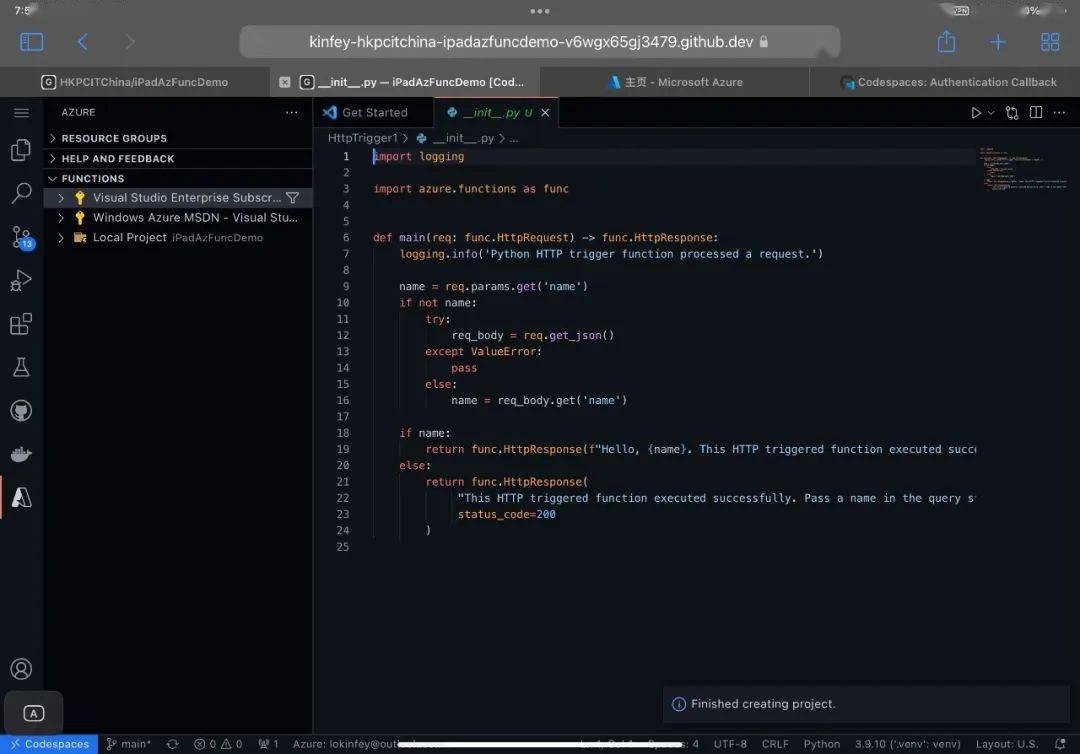
Task: Toggle Python syntax problems indicator in status bar
Action: tap(821, 744)
